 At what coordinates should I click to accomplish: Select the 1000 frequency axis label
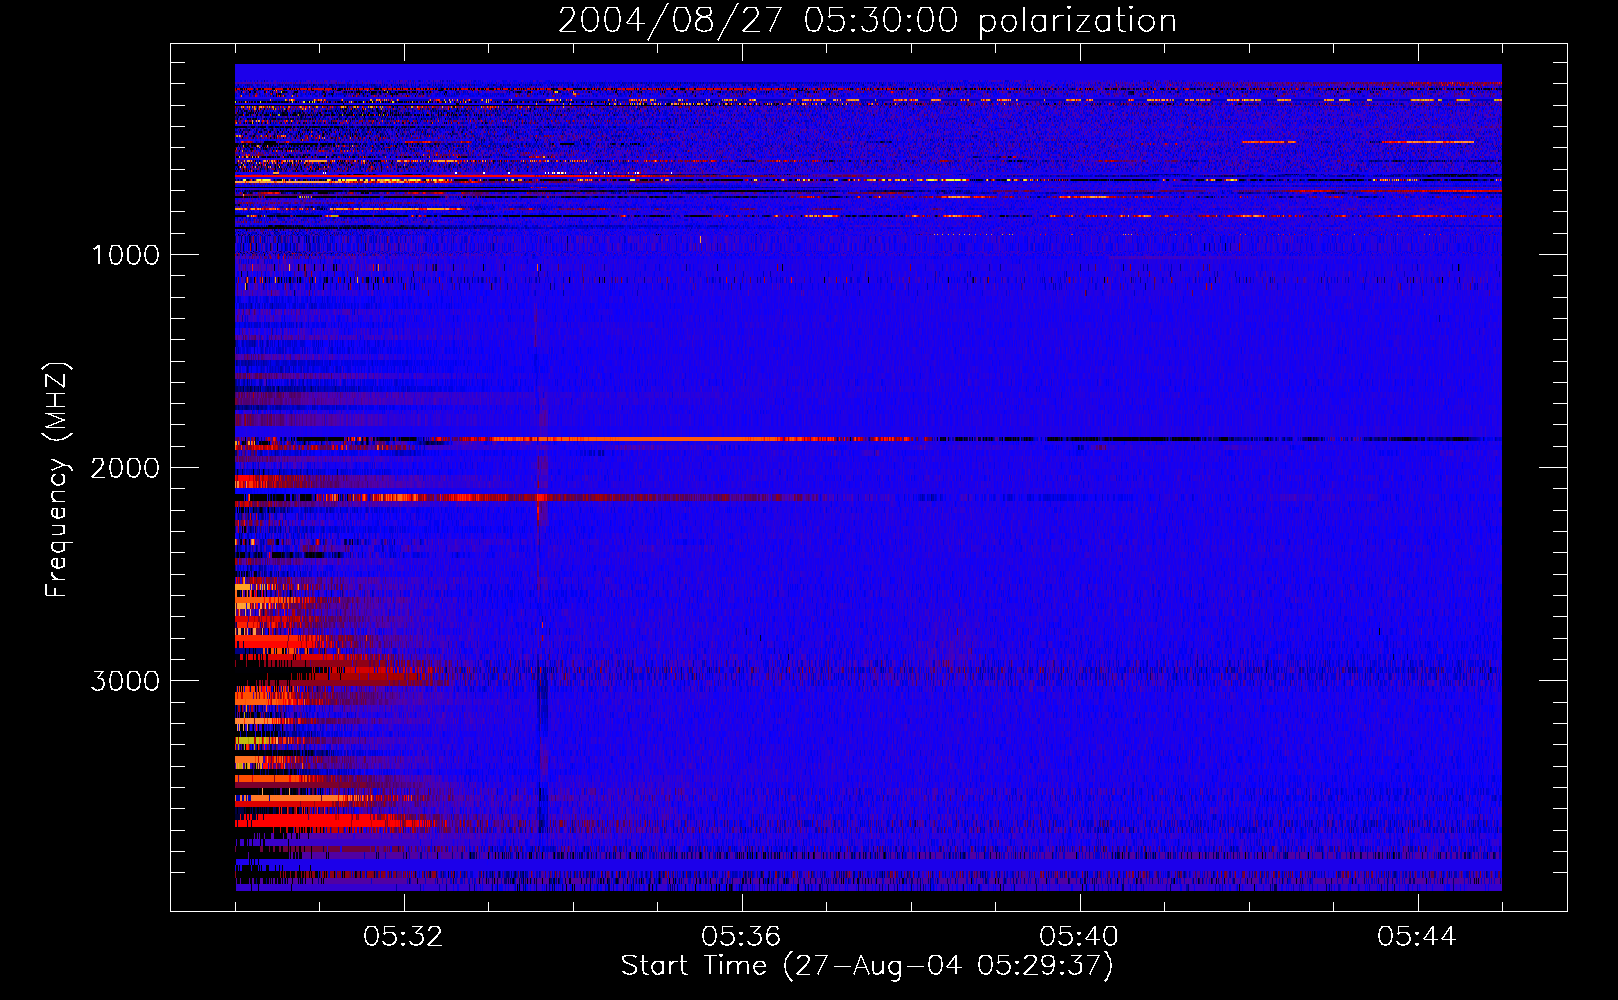tap(125, 255)
